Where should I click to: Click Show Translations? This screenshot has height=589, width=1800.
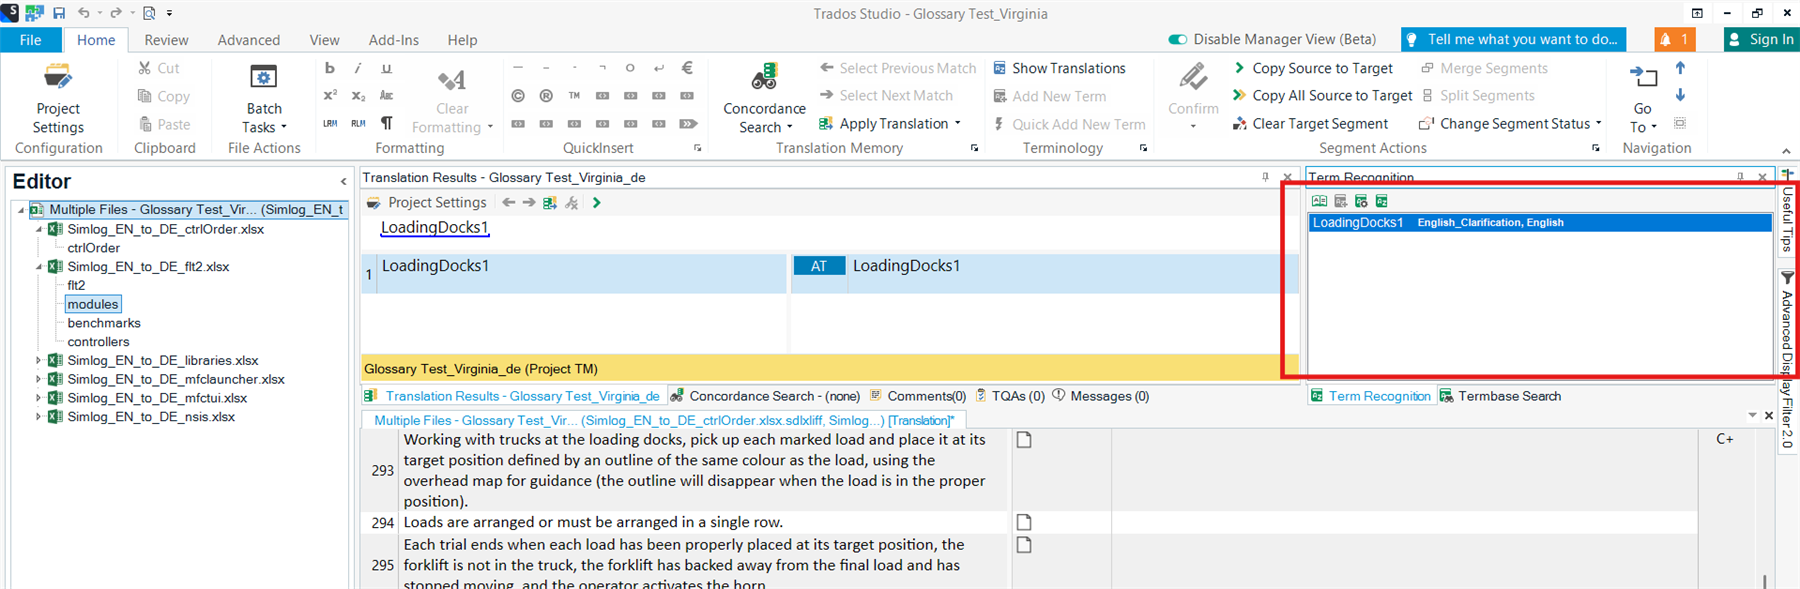coord(1059,68)
